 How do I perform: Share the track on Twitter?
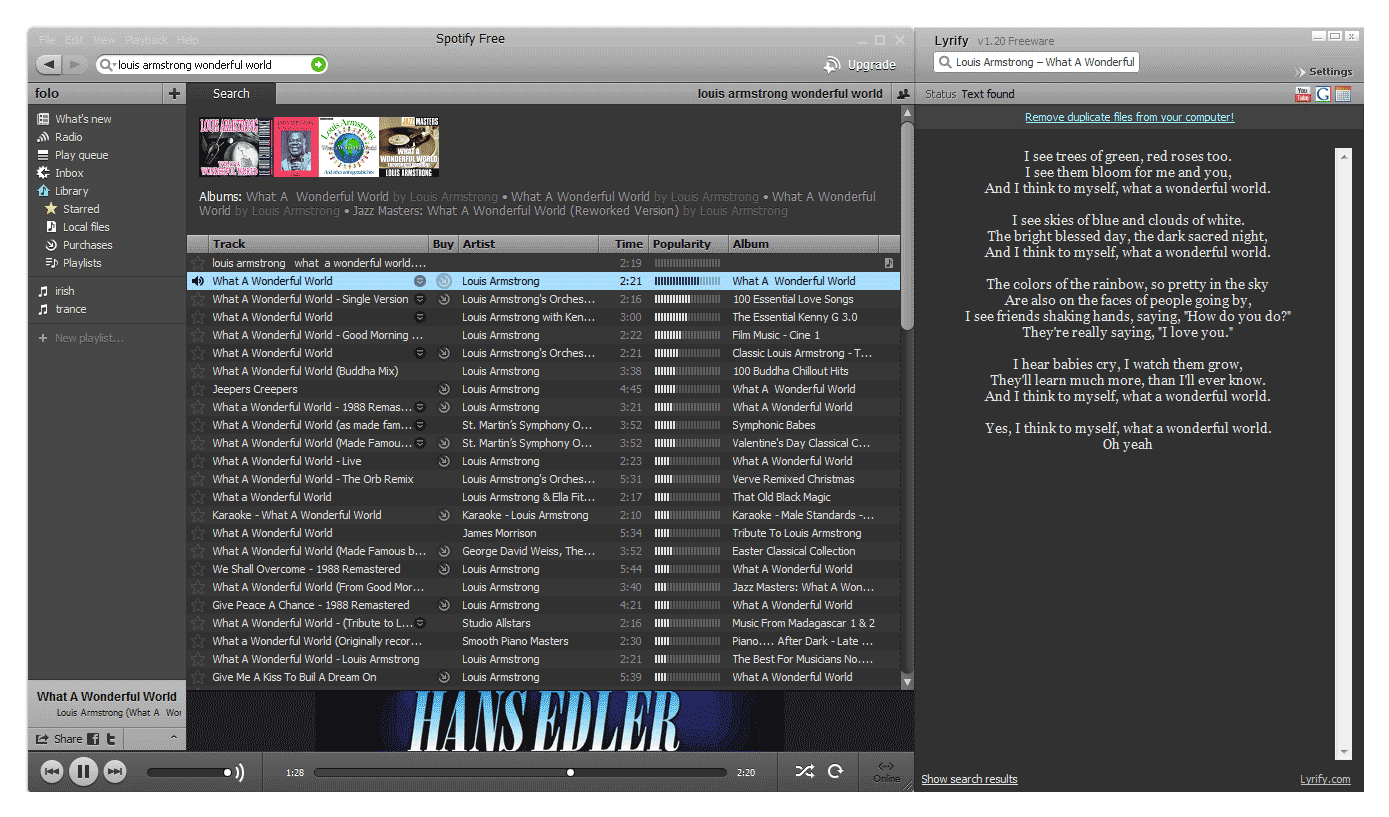click(112, 739)
